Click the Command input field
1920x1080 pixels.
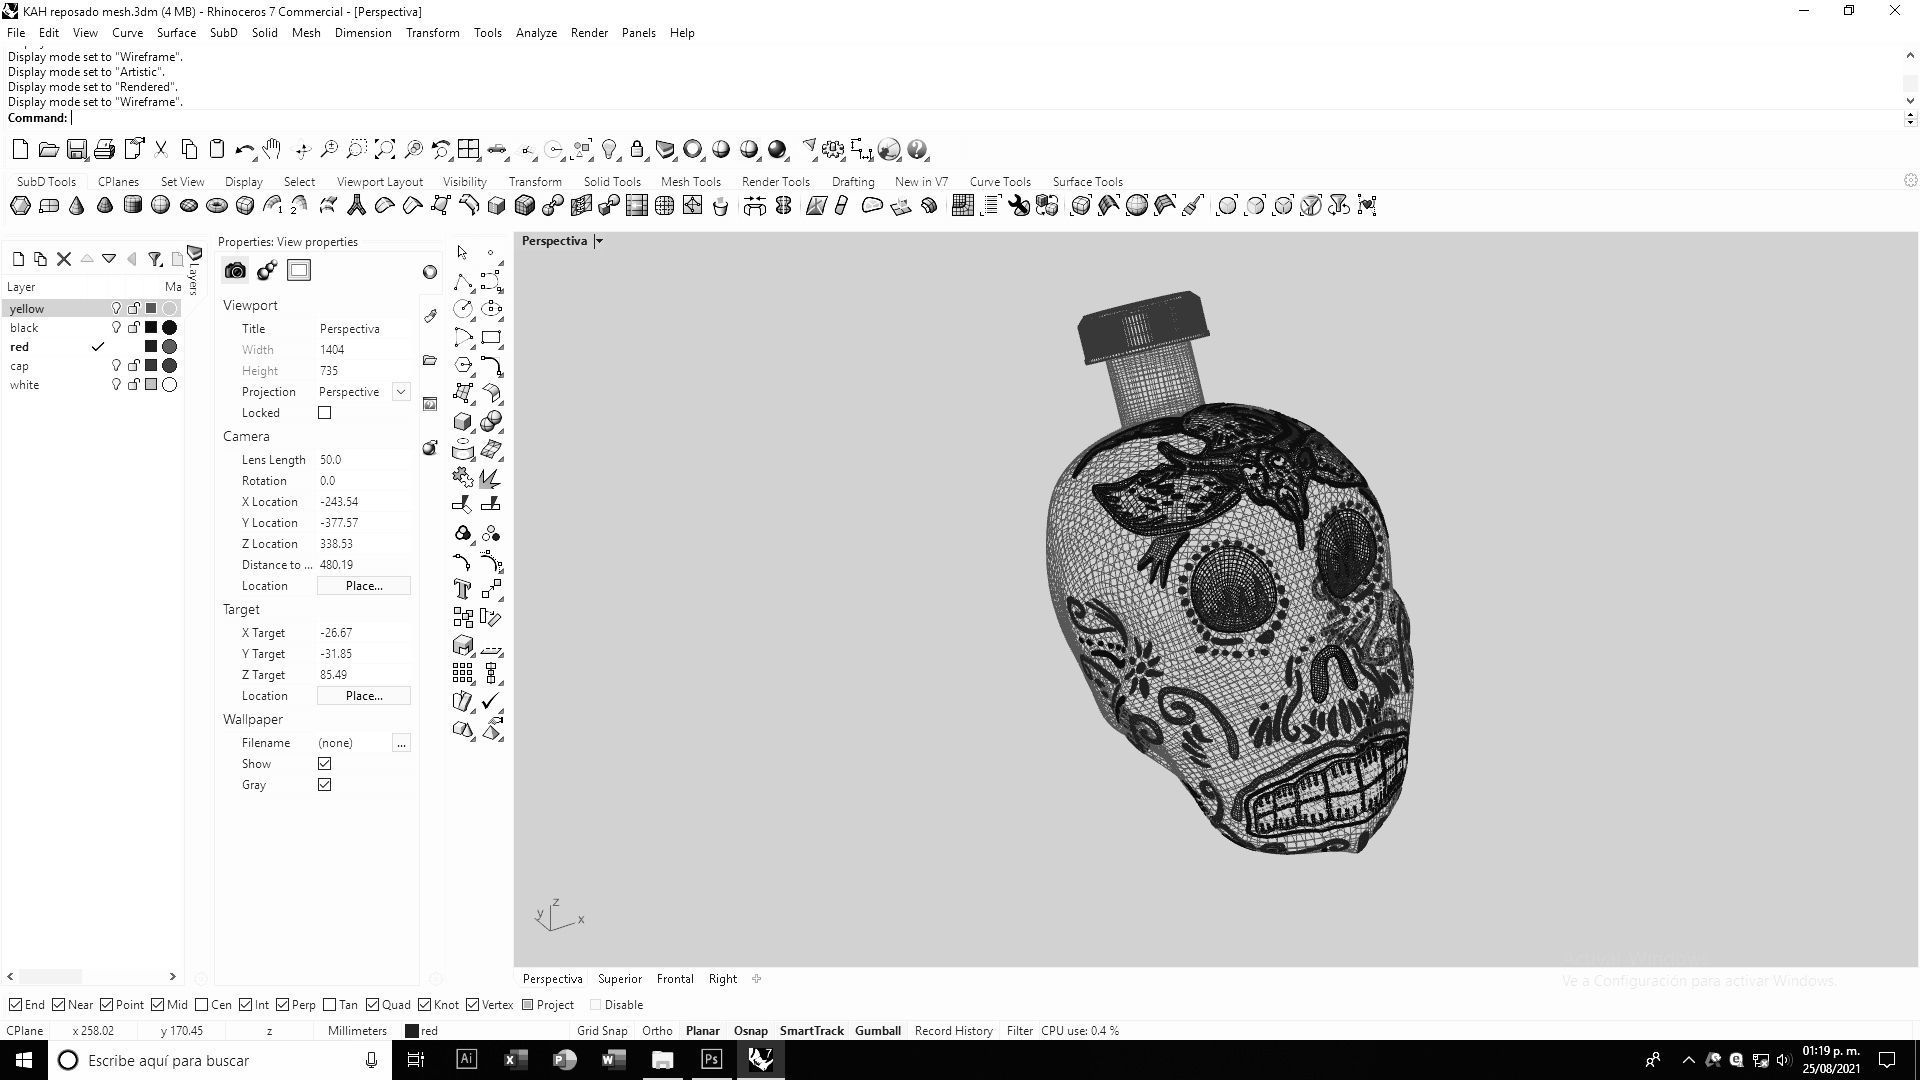985,118
